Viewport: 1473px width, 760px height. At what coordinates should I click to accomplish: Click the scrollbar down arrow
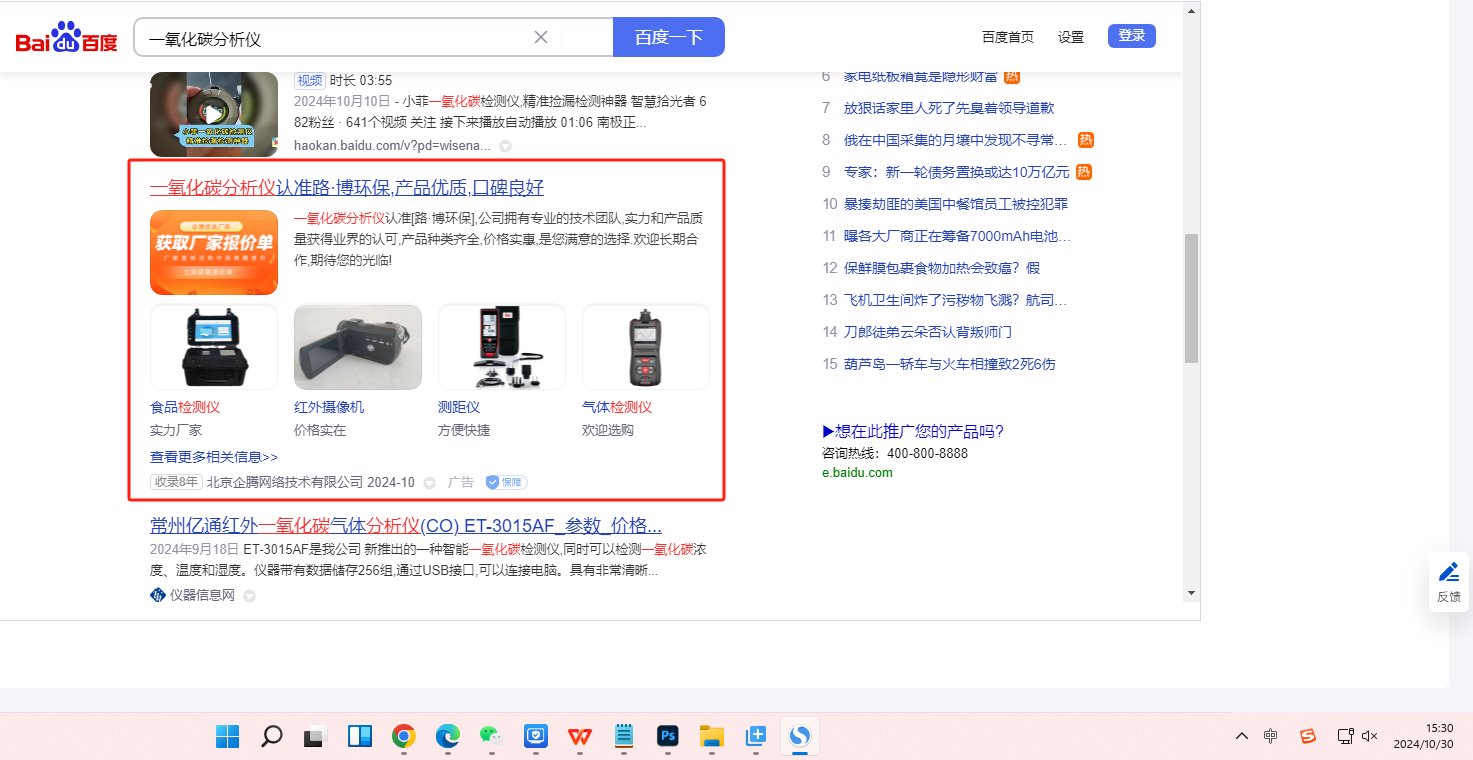coord(1191,592)
